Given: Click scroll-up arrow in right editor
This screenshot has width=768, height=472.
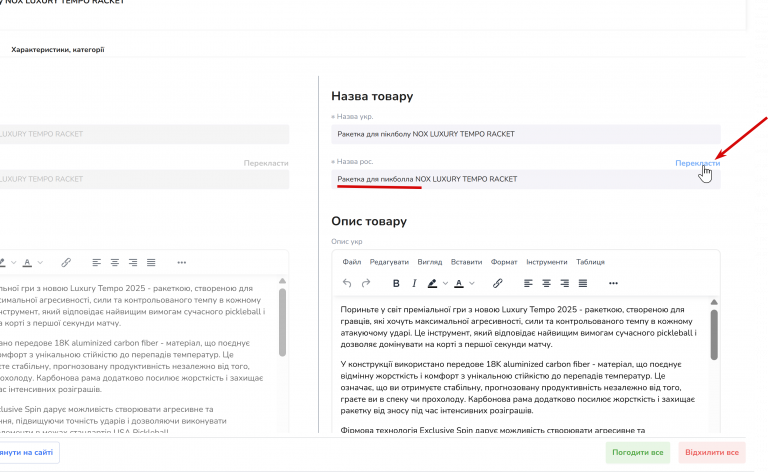Looking at the screenshot, I should (x=714, y=302).
